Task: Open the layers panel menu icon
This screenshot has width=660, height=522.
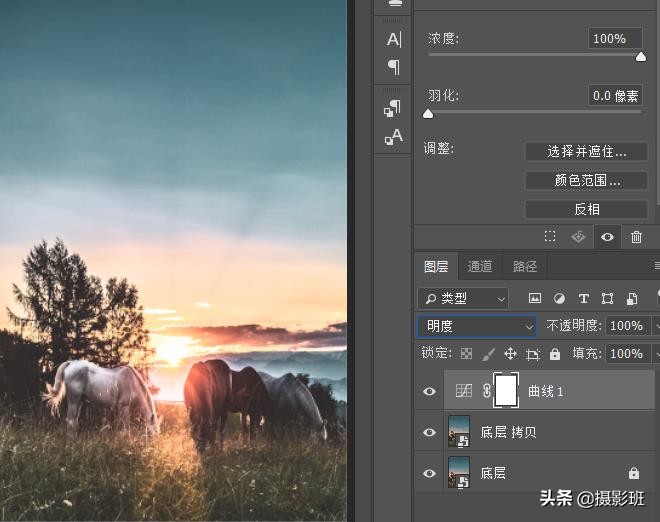Action: click(657, 265)
